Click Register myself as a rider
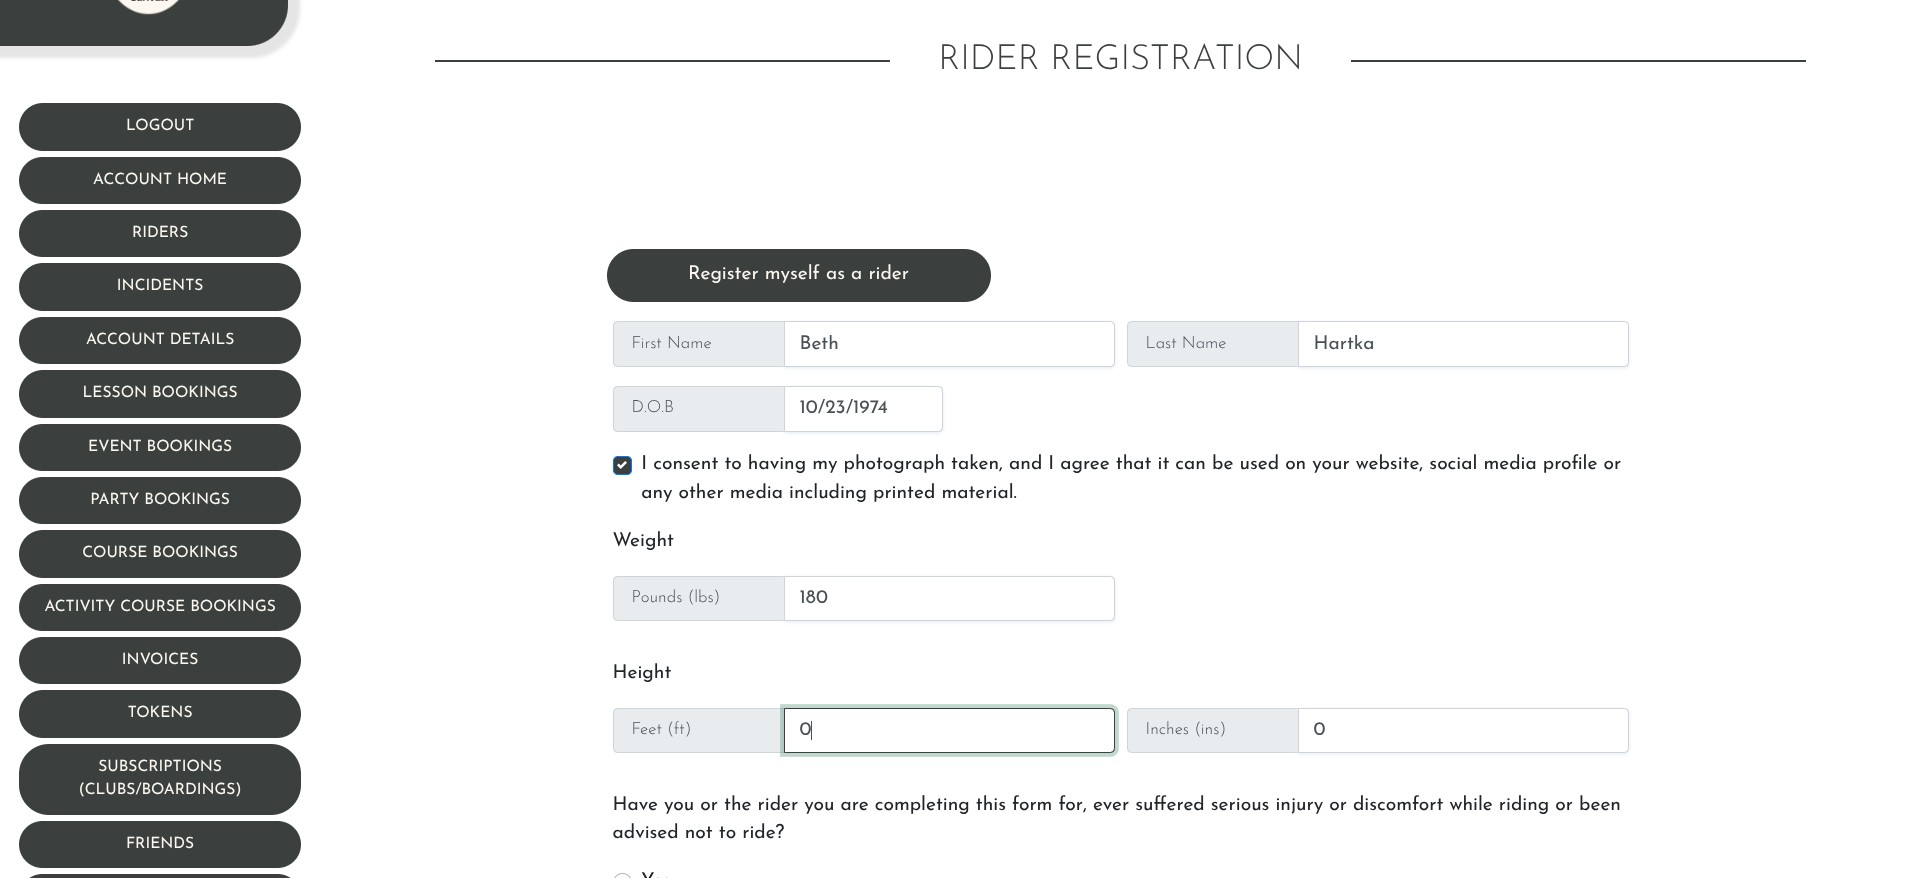The image size is (1921, 878). tap(799, 275)
